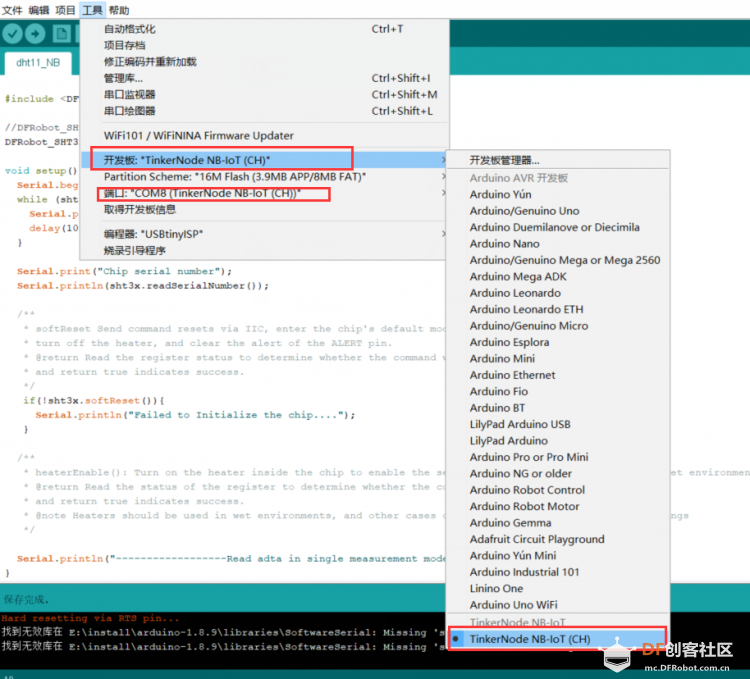
Task: Click the Upload arrow toolbar icon
Action: (x=34, y=33)
